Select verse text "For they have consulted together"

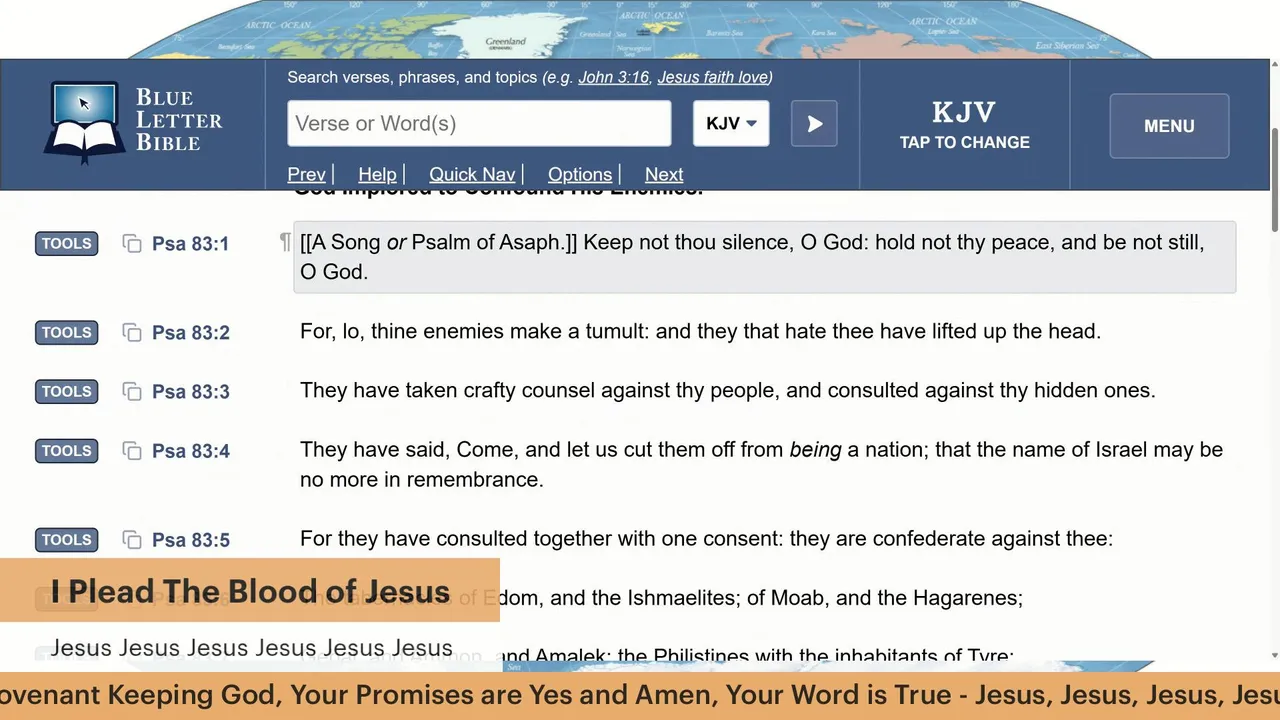(456, 538)
